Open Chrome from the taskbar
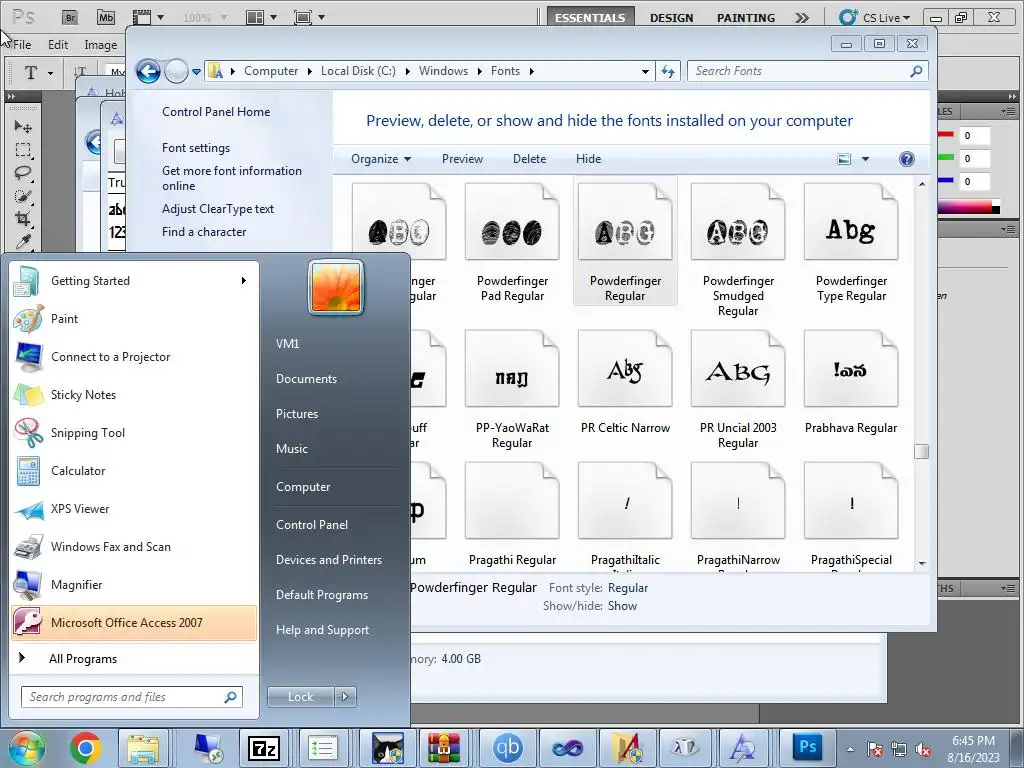Viewport: 1024px width, 768px height. 86,748
